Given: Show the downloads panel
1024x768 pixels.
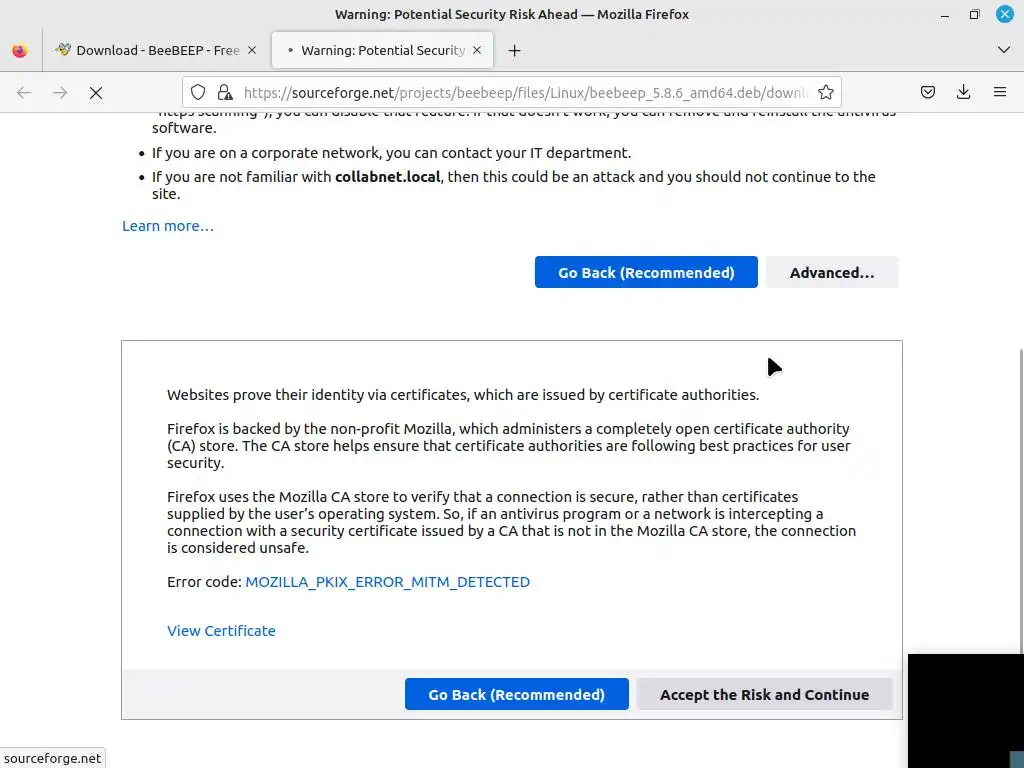Looking at the screenshot, I should (963, 92).
